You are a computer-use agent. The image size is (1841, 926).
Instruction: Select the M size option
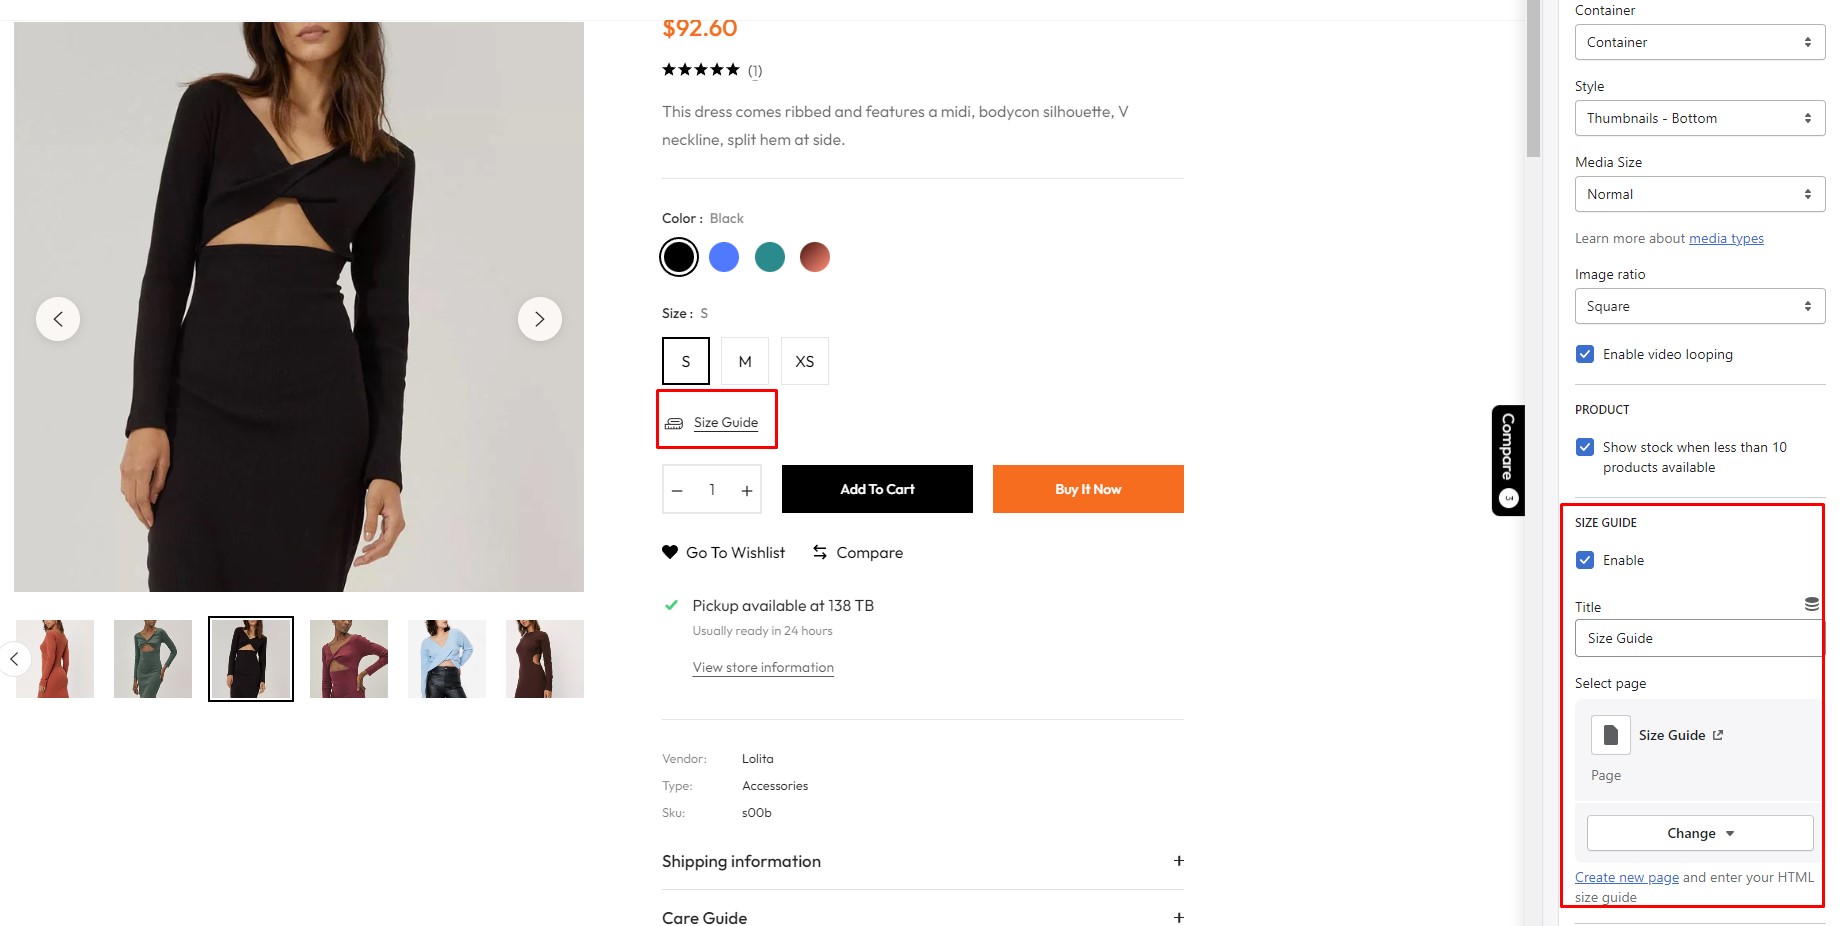pos(745,361)
